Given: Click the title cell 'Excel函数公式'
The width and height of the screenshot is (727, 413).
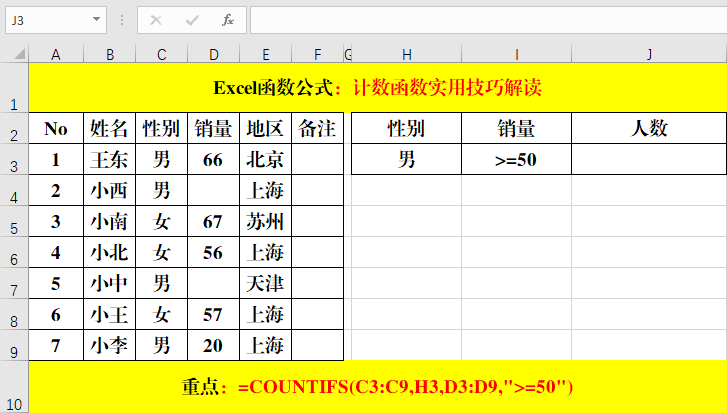Looking at the screenshot, I should click(x=377, y=88).
